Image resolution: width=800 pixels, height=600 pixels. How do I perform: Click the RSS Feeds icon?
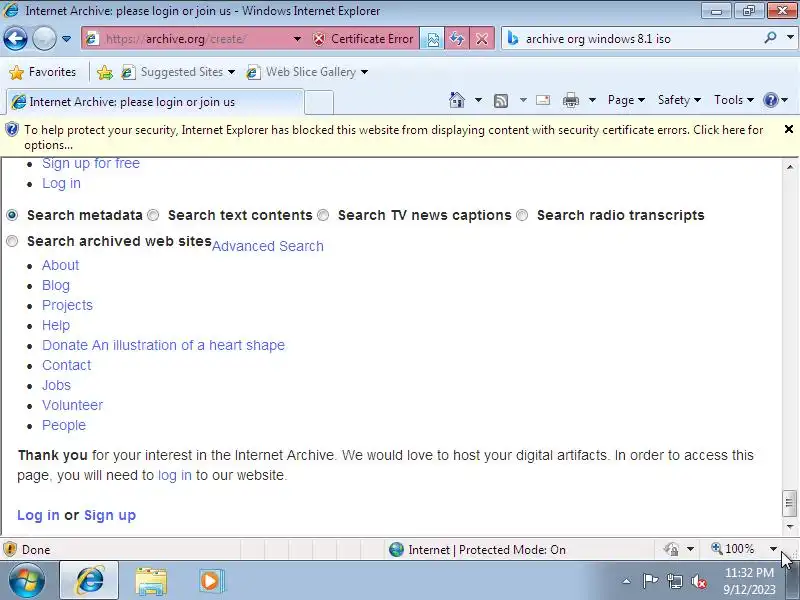click(x=501, y=101)
